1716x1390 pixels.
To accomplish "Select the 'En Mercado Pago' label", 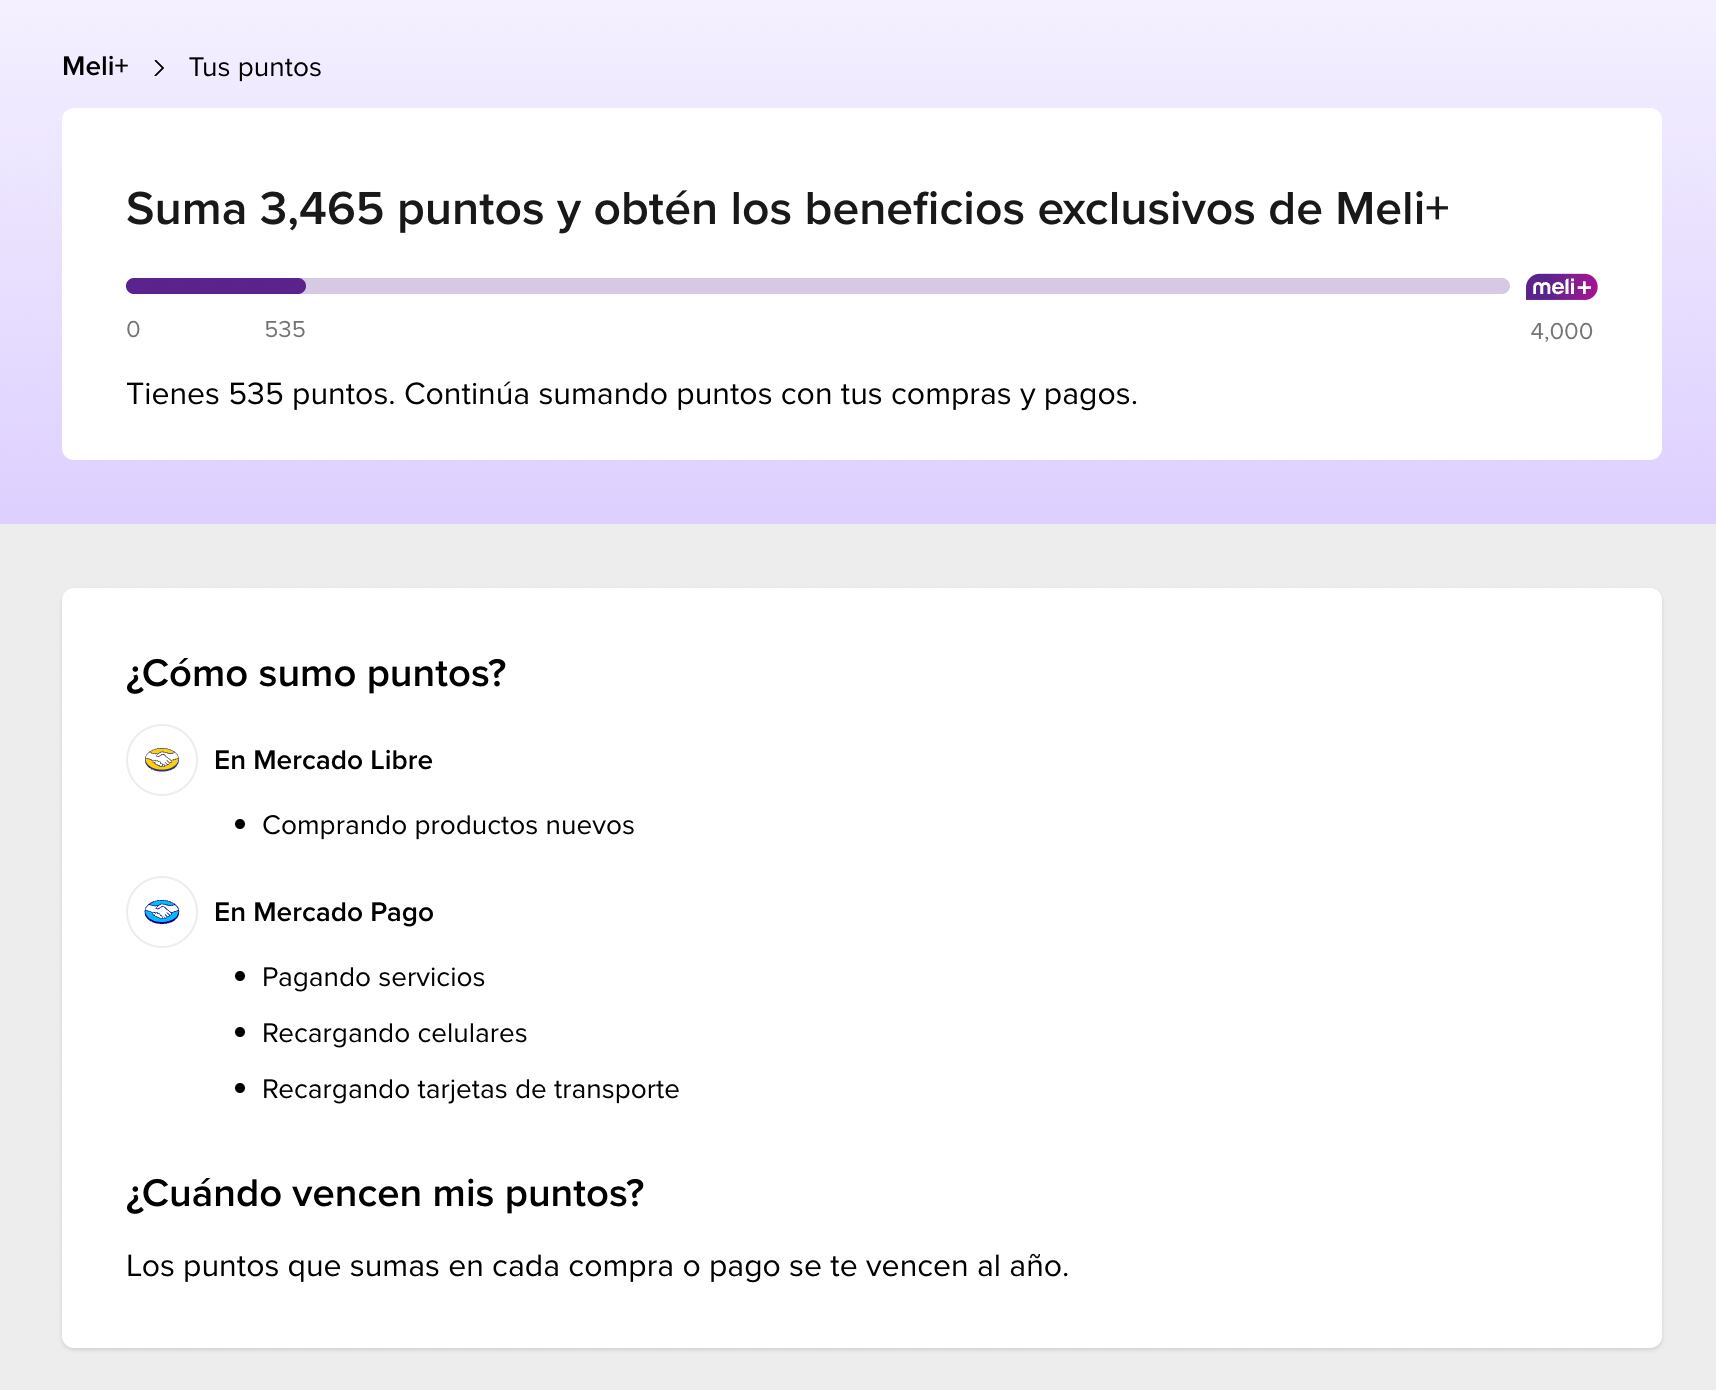I will point(323,912).
